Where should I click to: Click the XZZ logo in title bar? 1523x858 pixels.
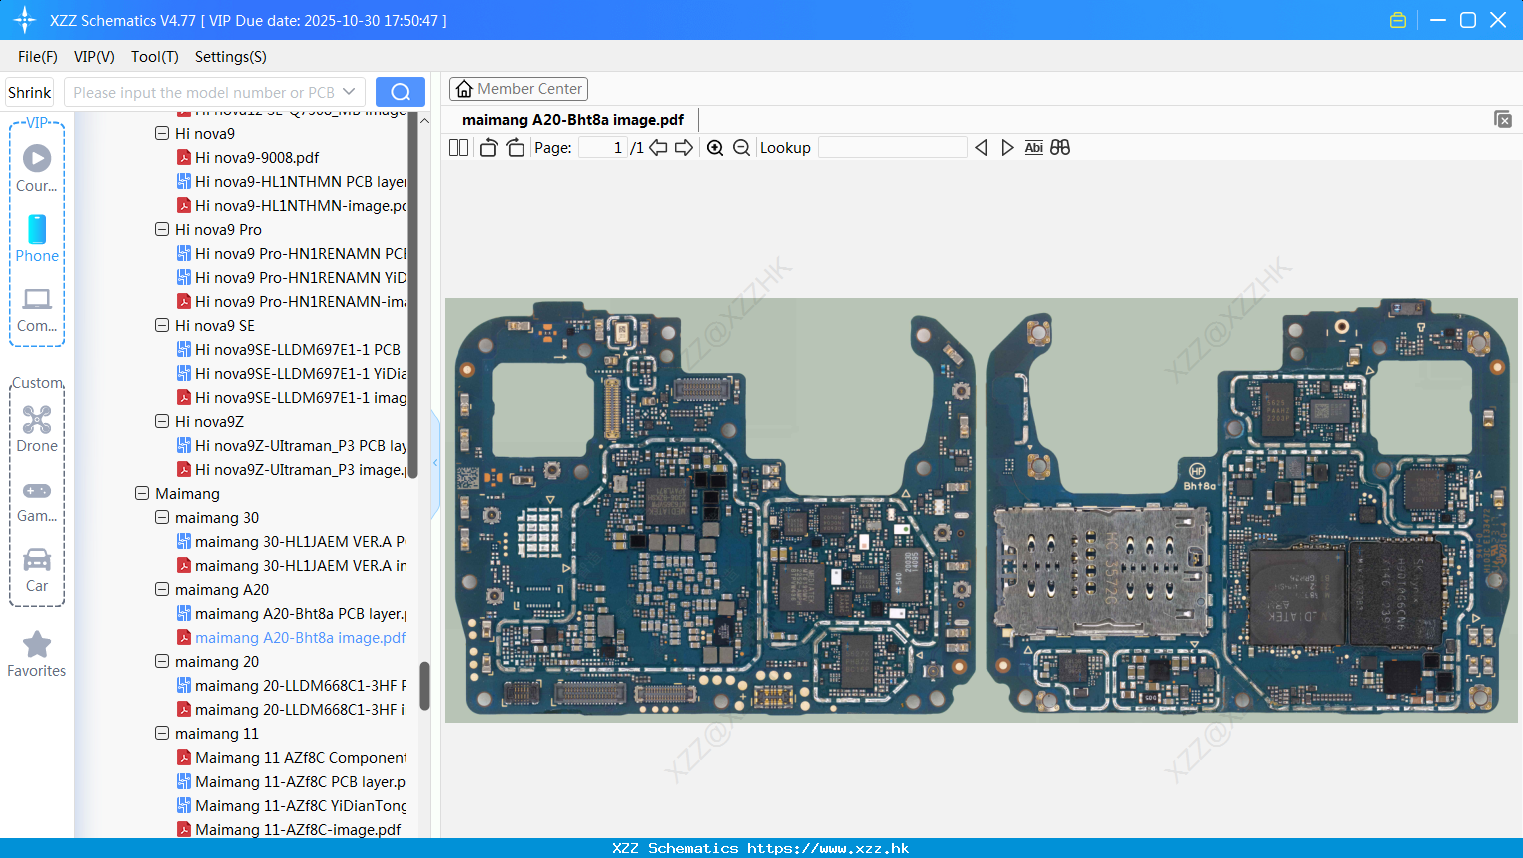click(x=24, y=20)
